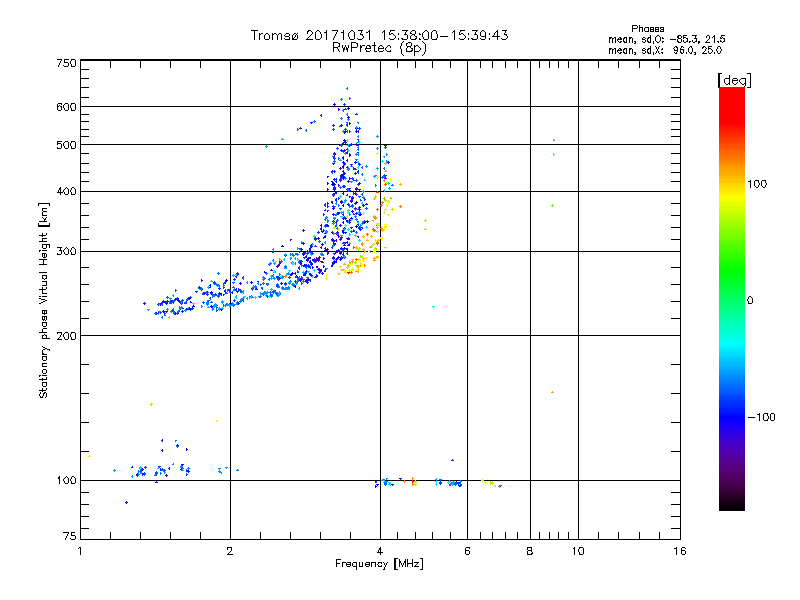
Task: Click the y-axis tick label '200'
Action: pyautogui.click(x=66, y=336)
